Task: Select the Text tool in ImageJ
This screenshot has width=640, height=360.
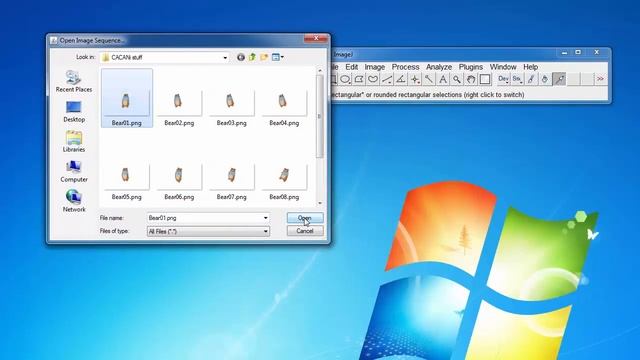Action: point(443,79)
